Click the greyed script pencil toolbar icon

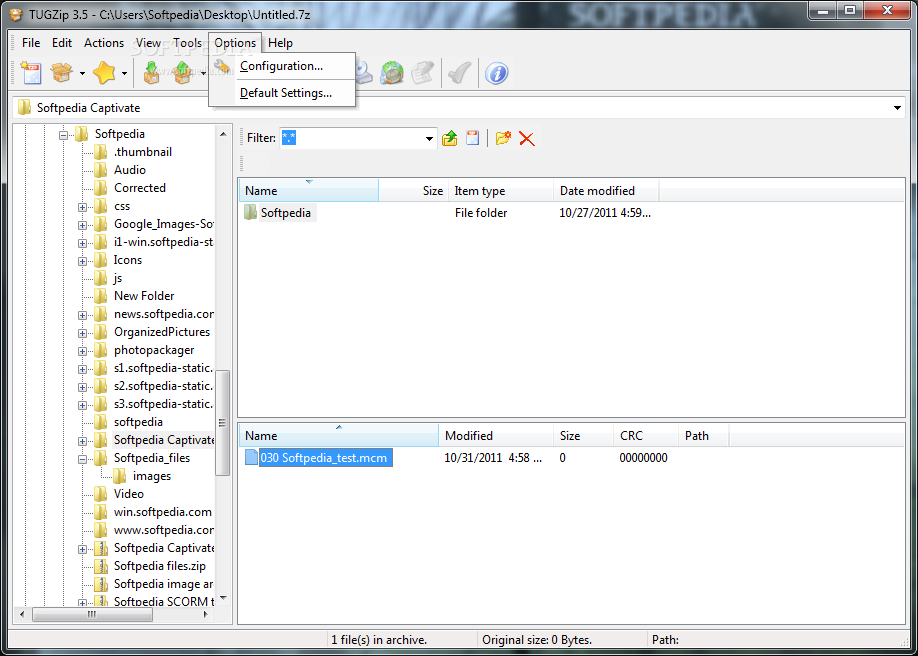click(x=422, y=73)
